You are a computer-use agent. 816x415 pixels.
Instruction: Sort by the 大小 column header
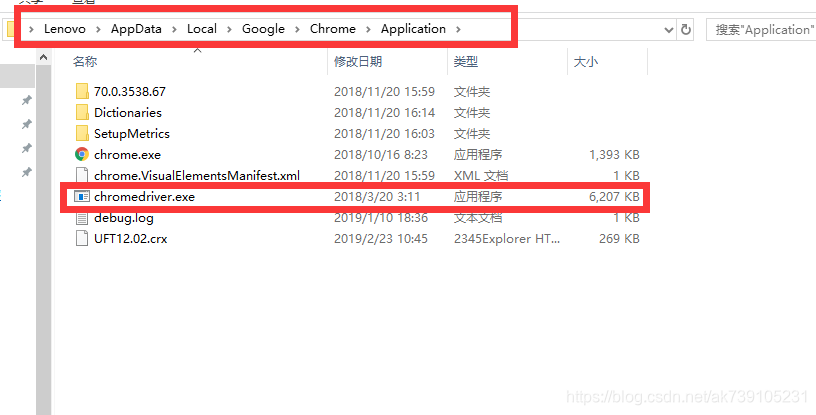click(585, 61)
